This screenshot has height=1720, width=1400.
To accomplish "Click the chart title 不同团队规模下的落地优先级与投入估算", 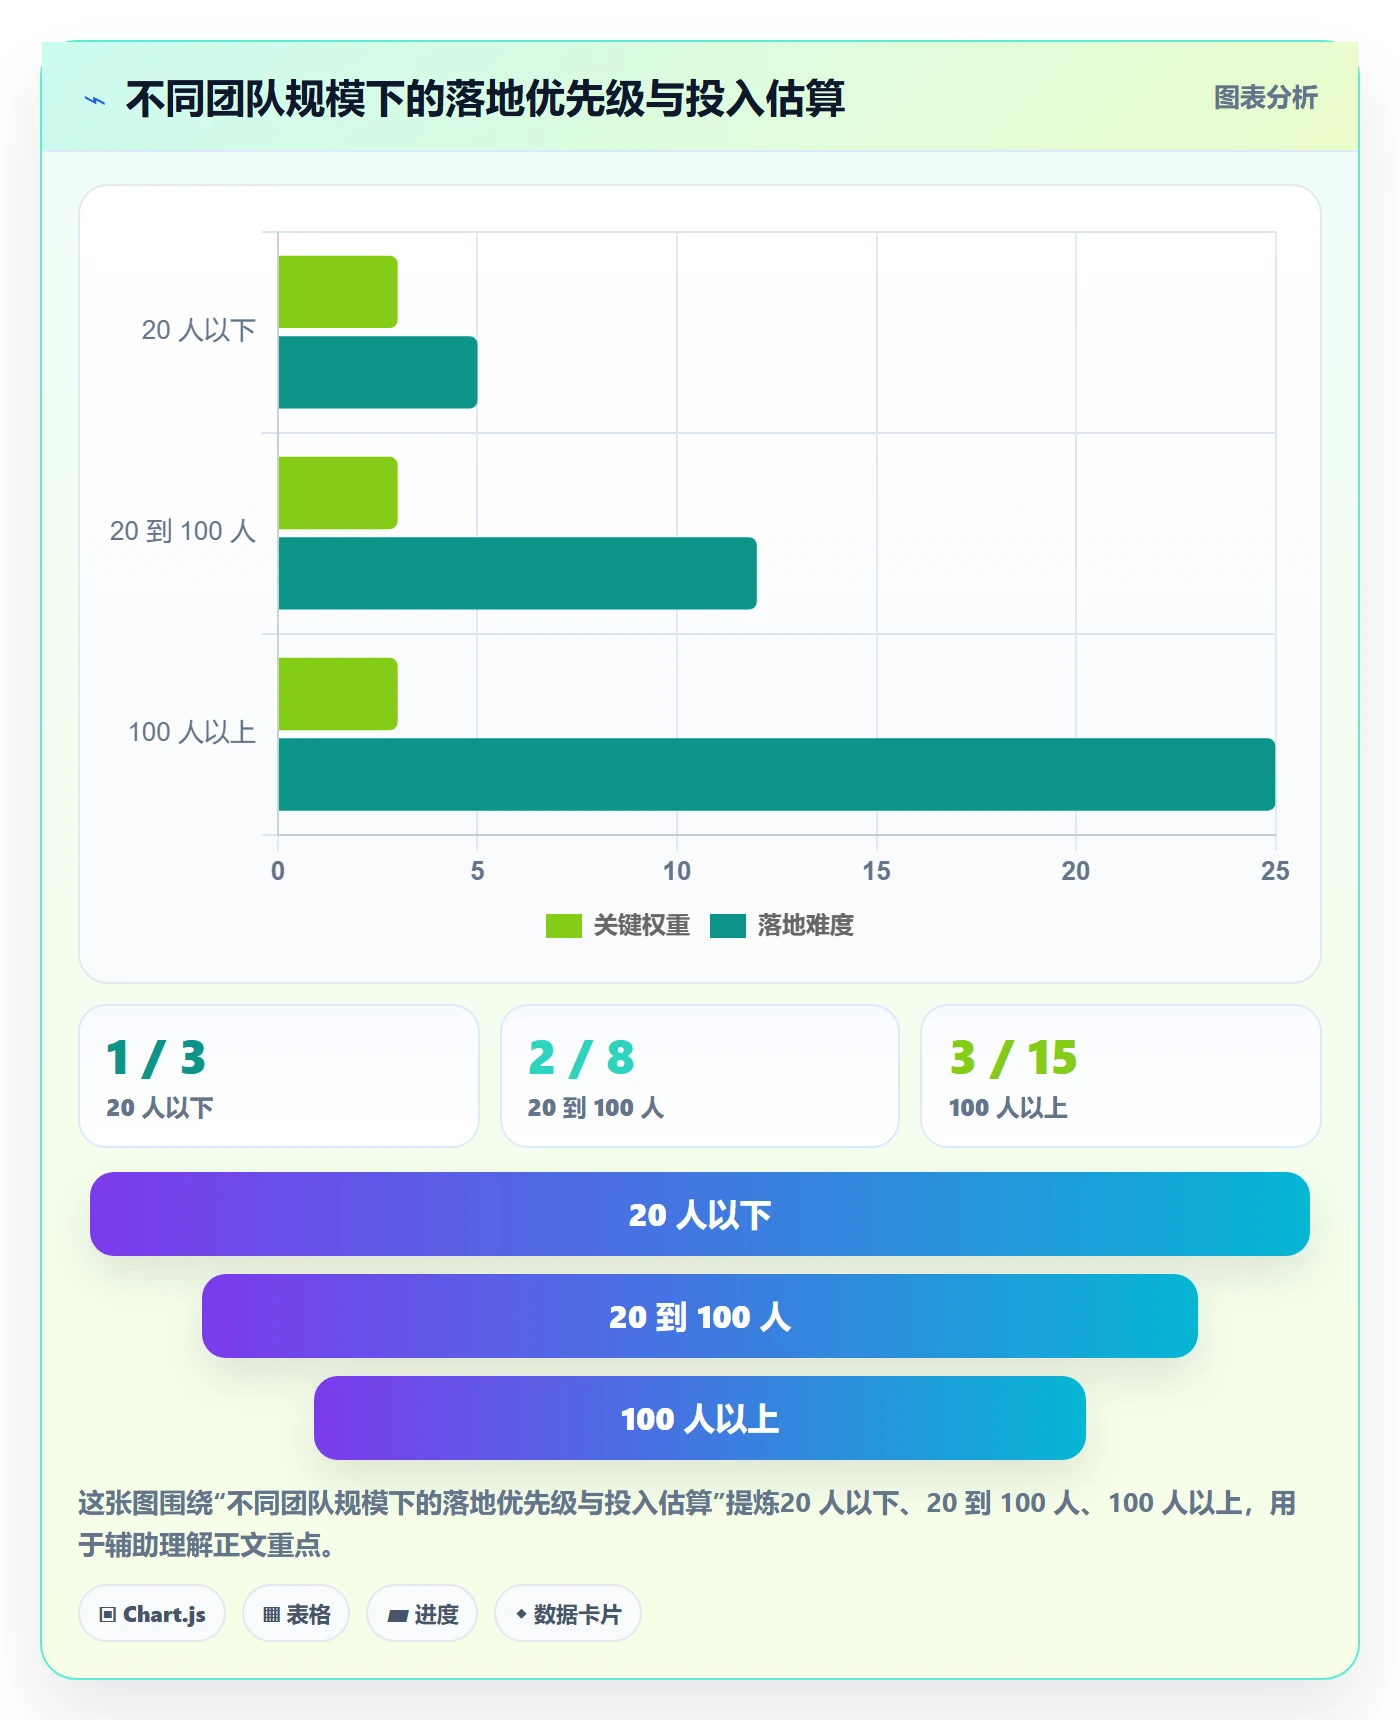I will [x=485, y=99].
